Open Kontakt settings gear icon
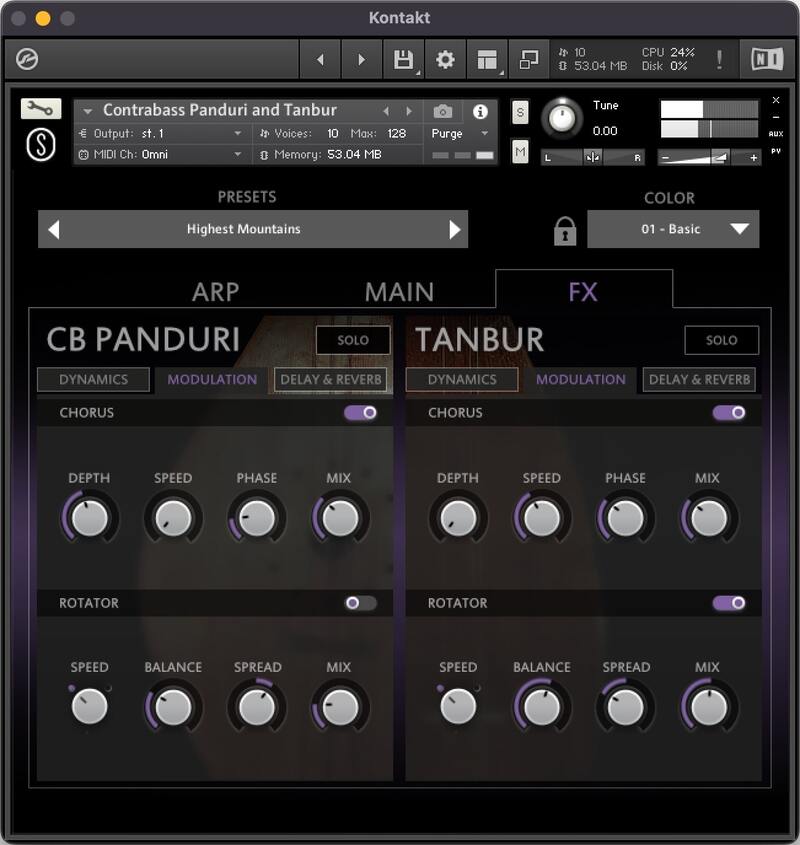The height and width of the screenshot is (845, 800). pos(445,58)
